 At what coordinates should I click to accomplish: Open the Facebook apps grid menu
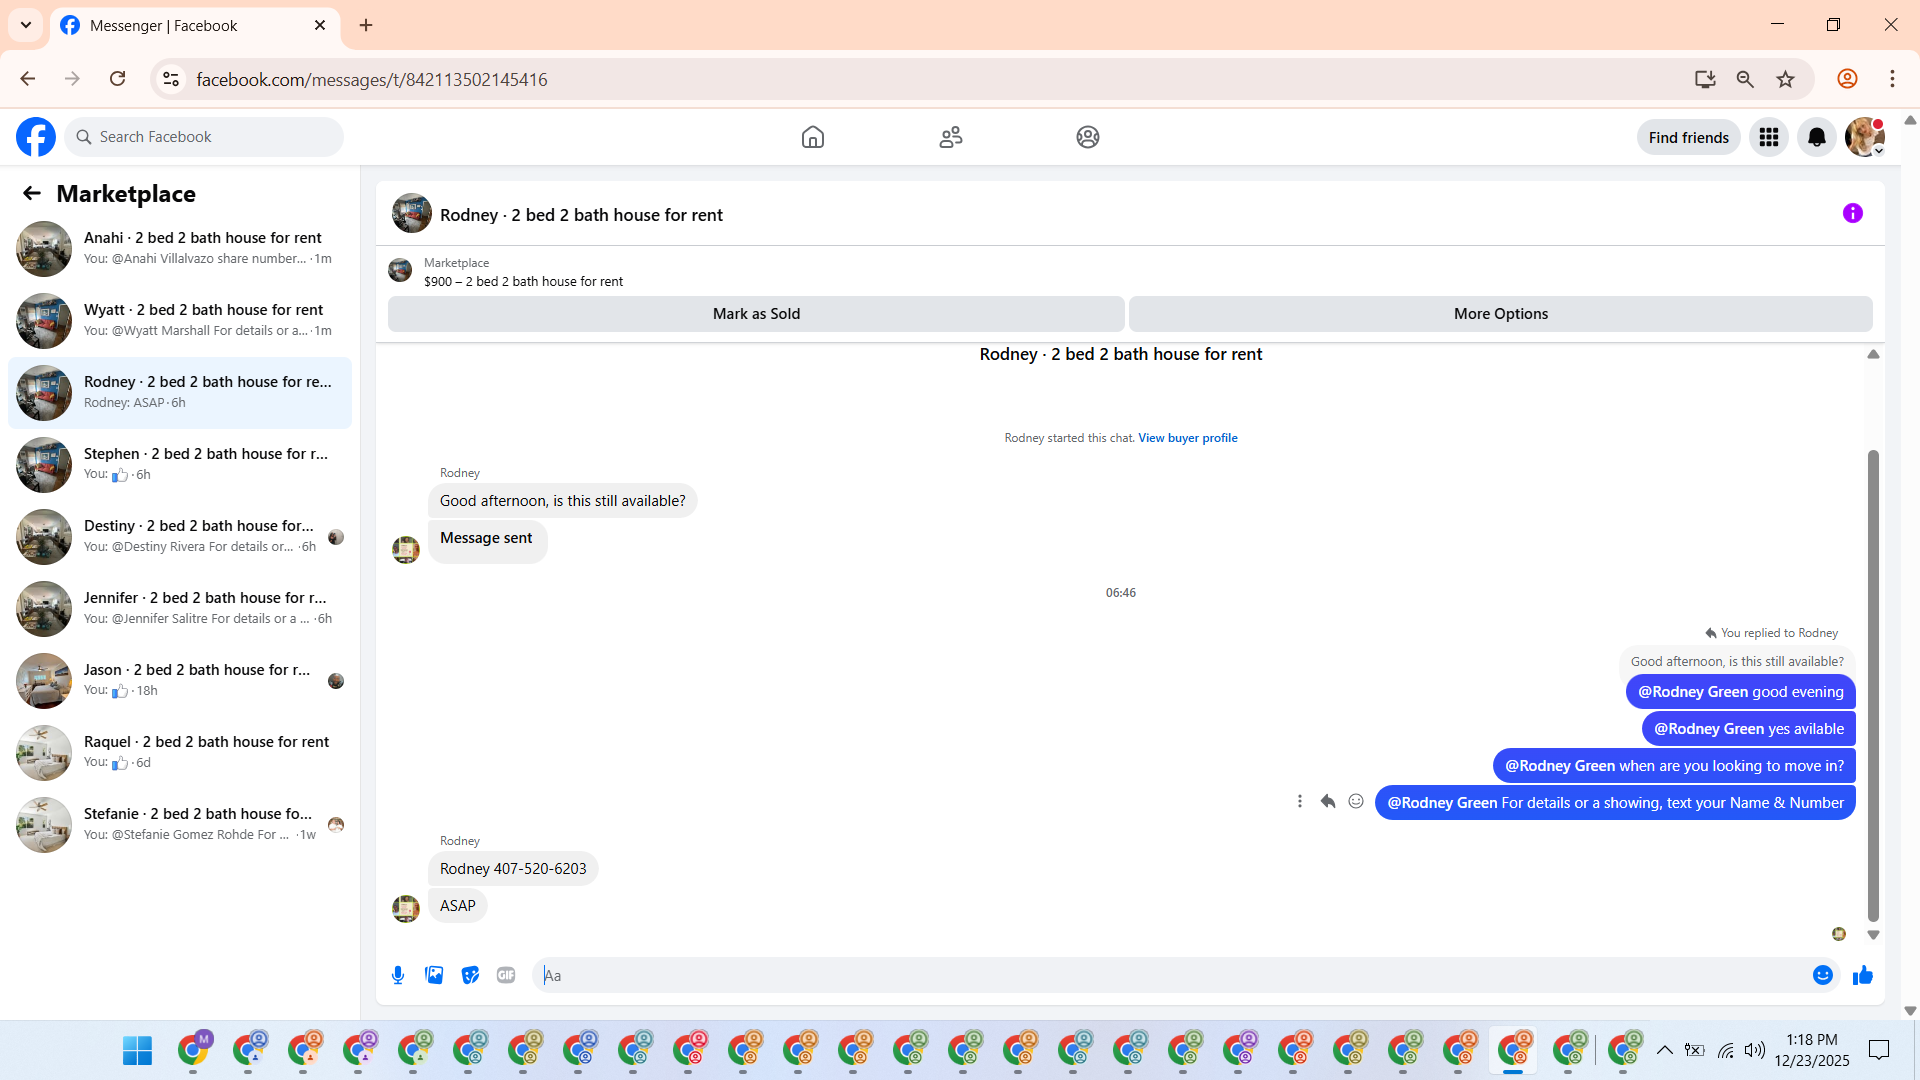pyautogui.click(x=1768, y=137)
